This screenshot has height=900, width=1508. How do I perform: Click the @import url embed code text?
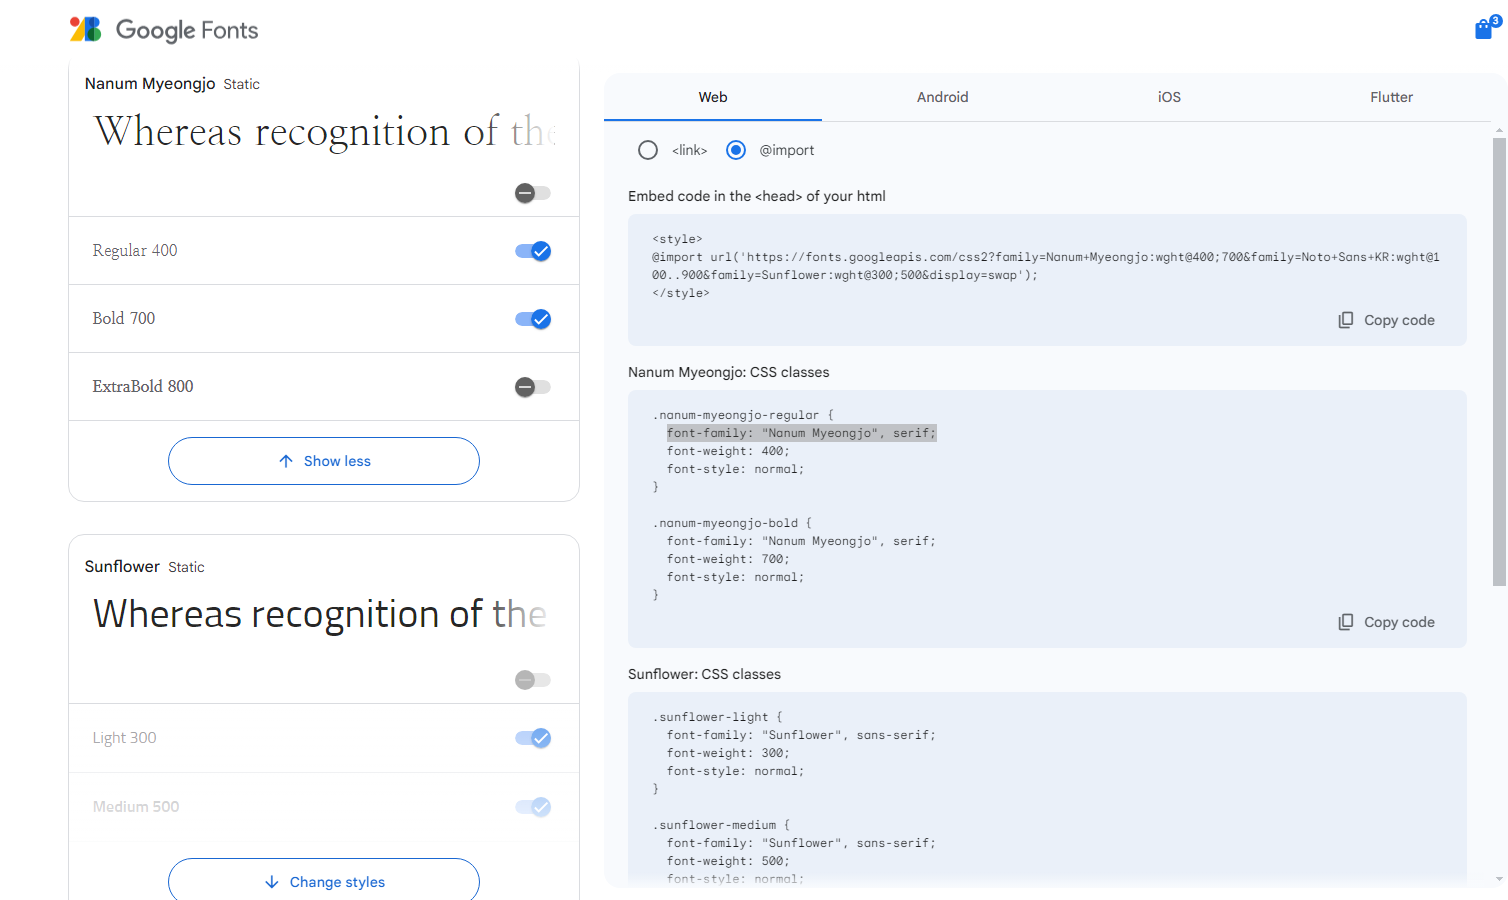point(1046,266)
